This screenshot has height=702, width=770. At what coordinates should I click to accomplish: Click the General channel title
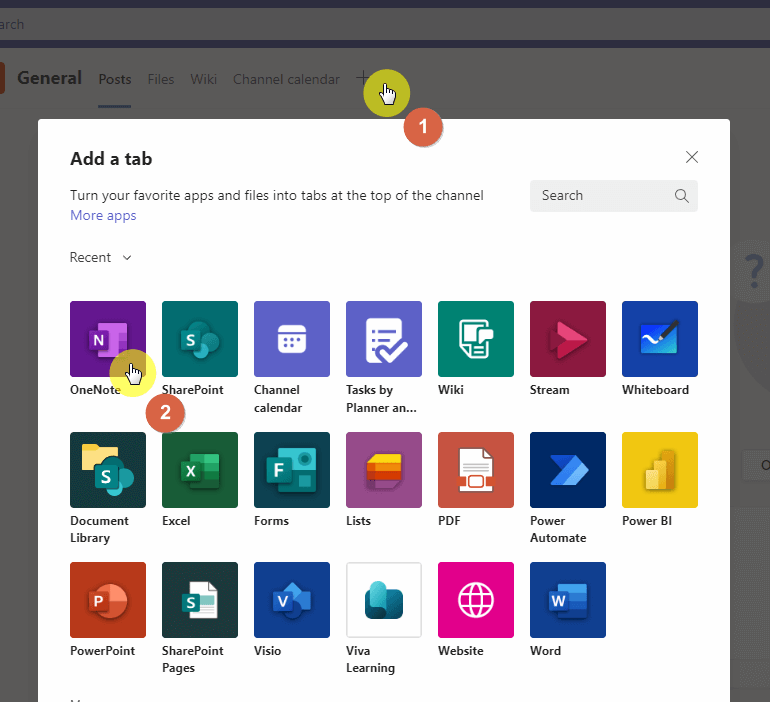click(49, 78)
